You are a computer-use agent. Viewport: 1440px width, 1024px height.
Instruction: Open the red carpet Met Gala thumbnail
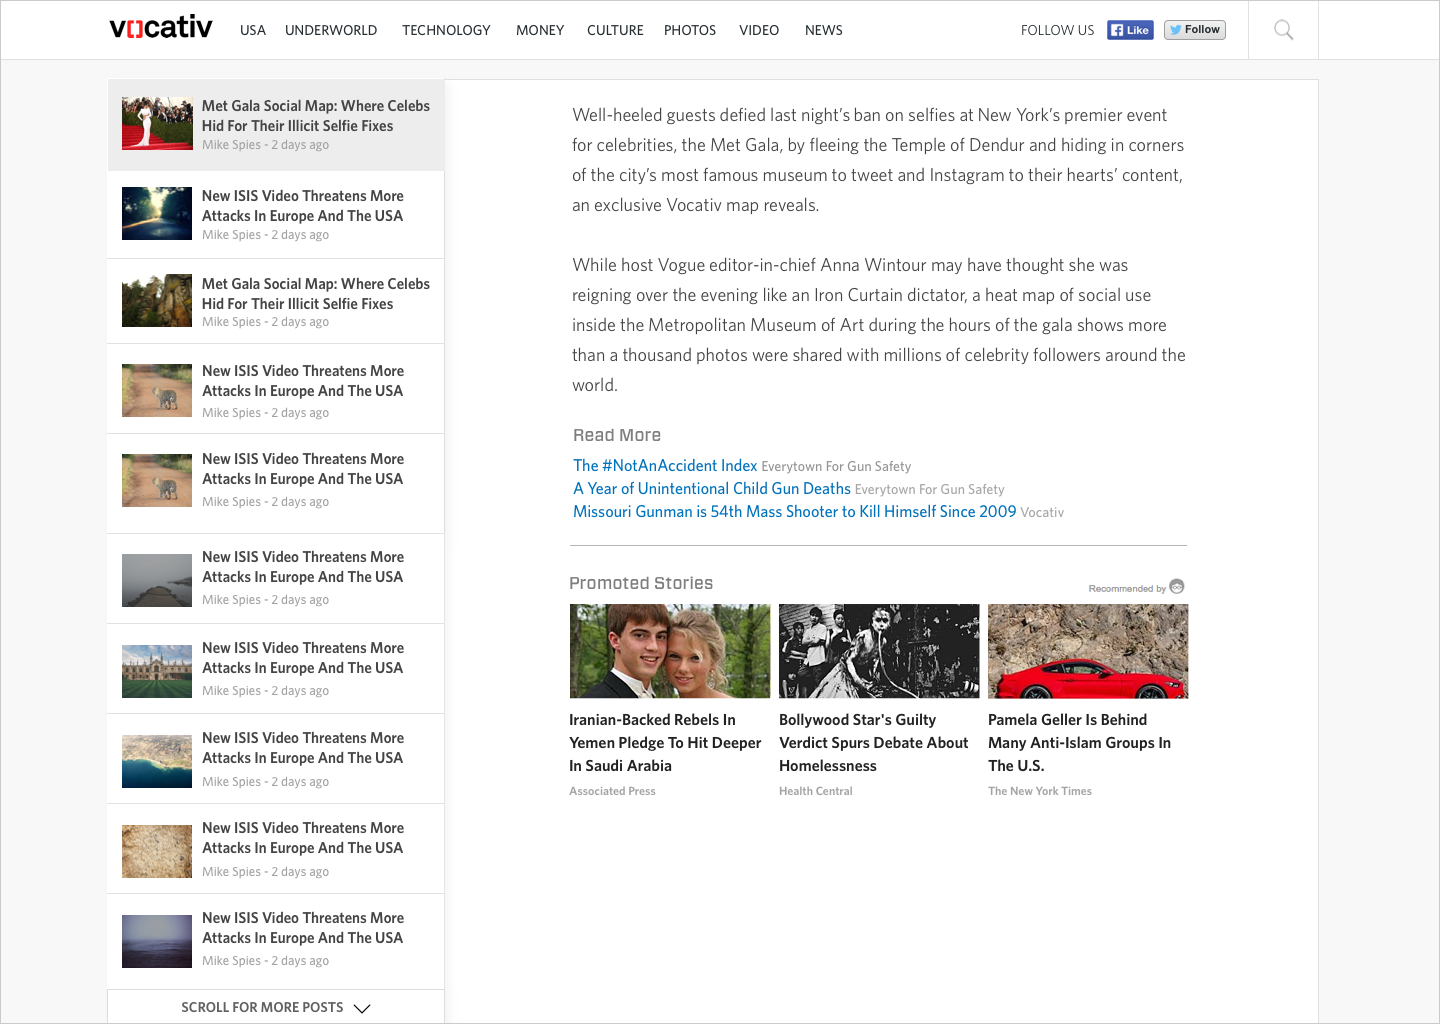(x=157, y=123)
